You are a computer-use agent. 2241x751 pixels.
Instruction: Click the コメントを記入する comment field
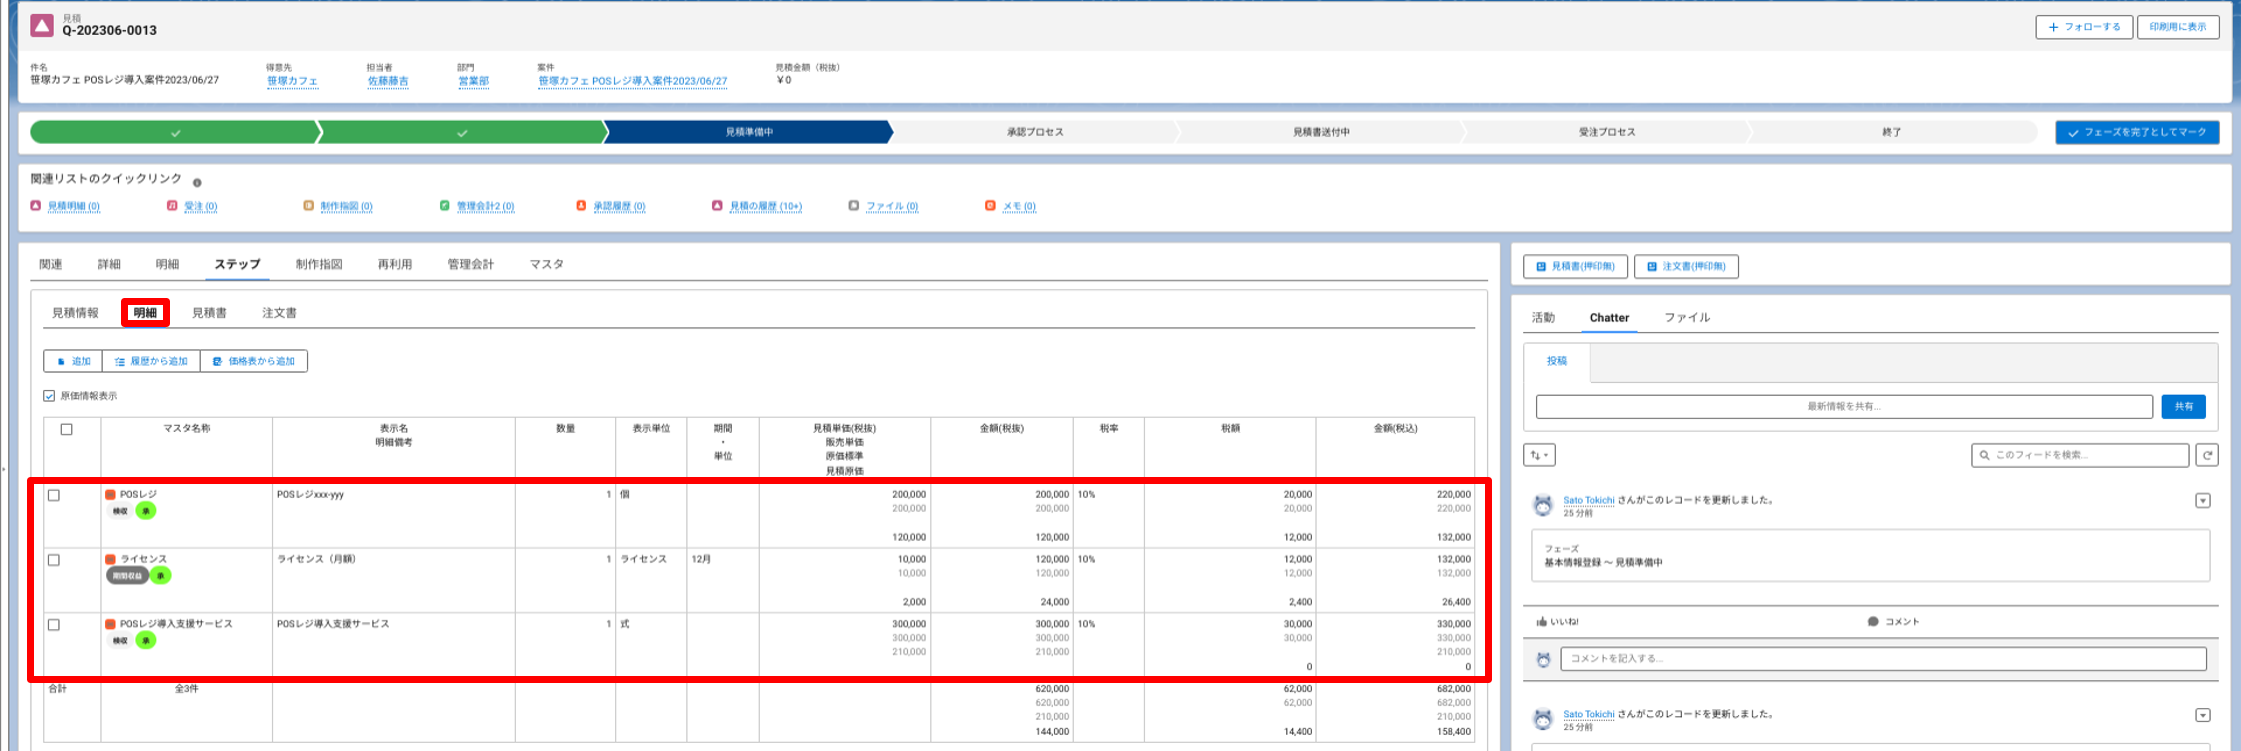click(1883, 659)
